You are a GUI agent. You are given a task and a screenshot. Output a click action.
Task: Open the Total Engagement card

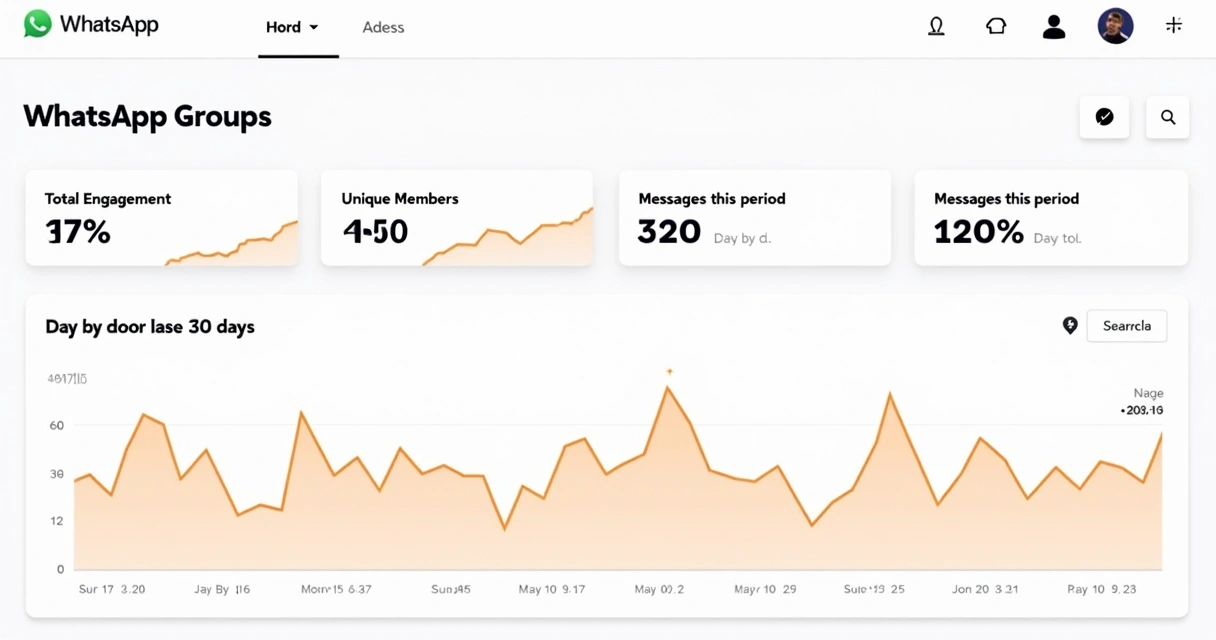[x=162, y=218]
